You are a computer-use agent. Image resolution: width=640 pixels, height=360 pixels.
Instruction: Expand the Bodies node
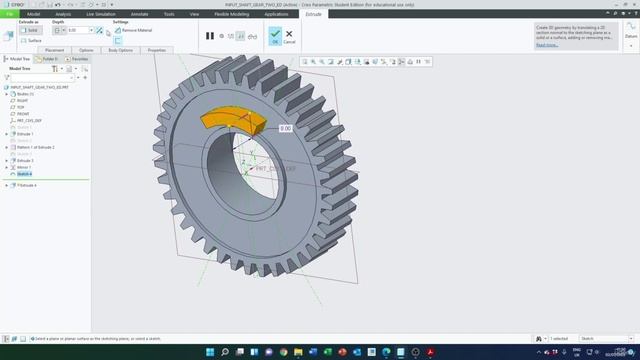[x=7, y=94]
